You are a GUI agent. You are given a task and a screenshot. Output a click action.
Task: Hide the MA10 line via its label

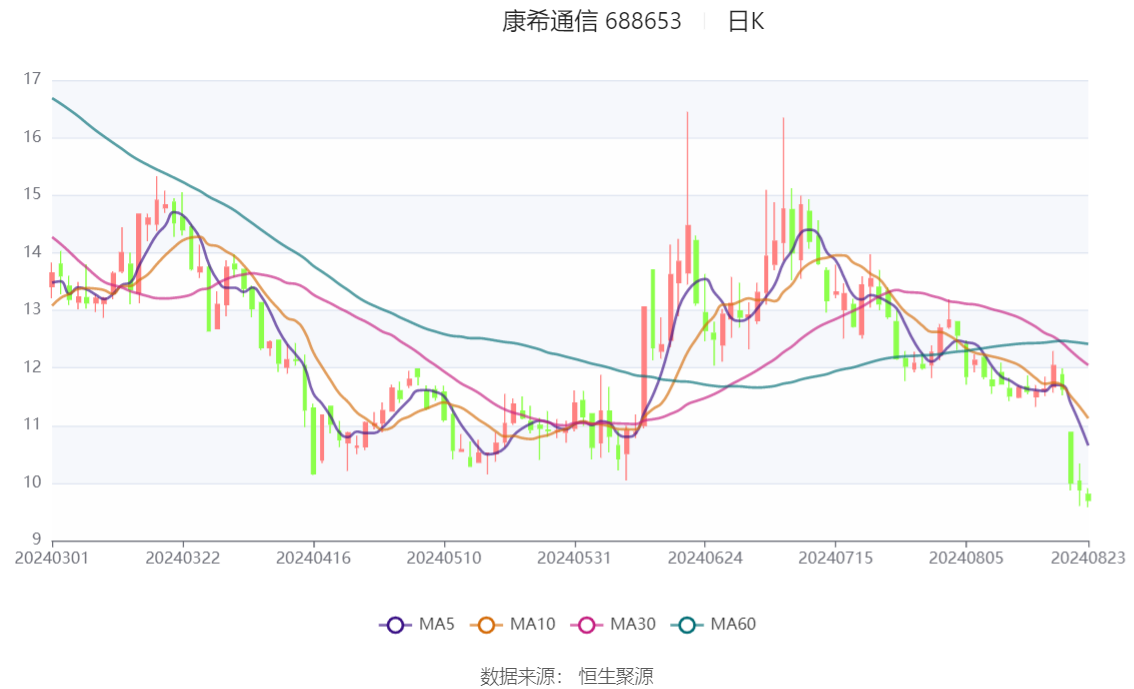[x=532, y=624]
